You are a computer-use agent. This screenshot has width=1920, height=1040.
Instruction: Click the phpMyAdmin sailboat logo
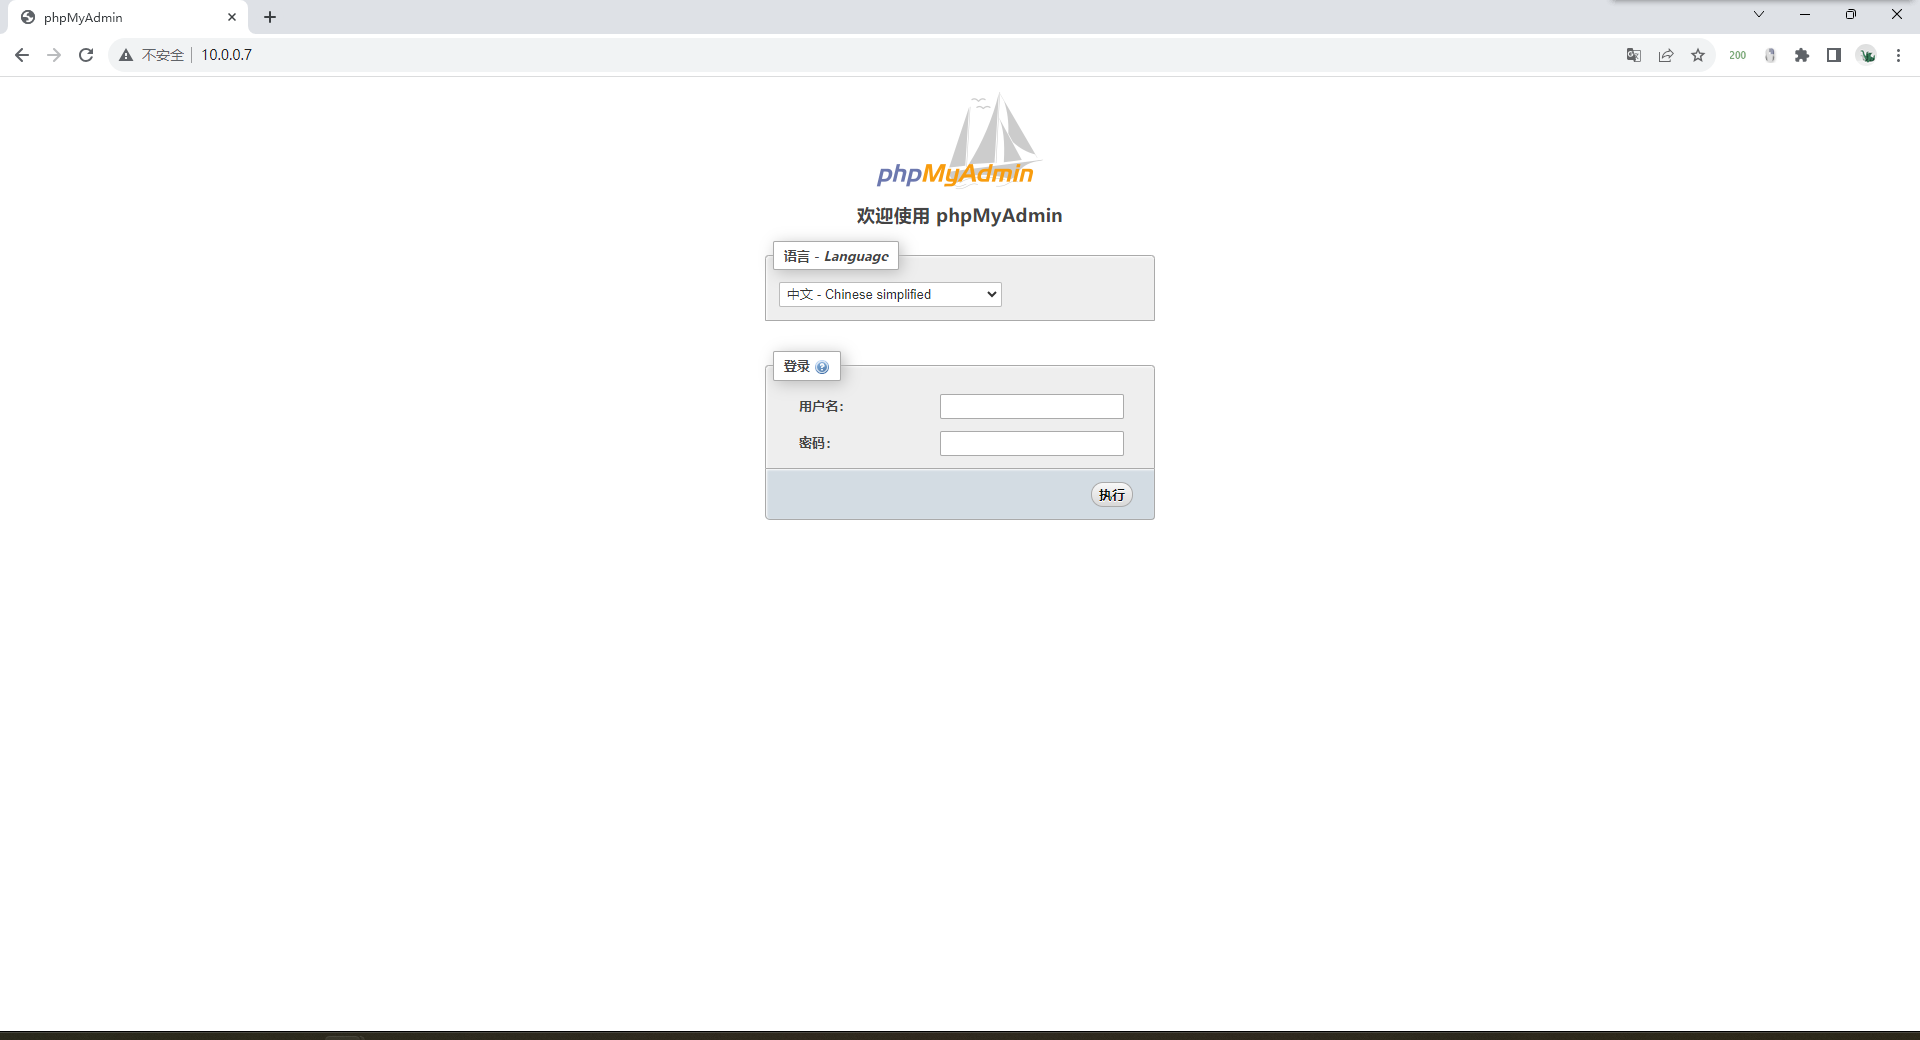click(x=958, y=141)
